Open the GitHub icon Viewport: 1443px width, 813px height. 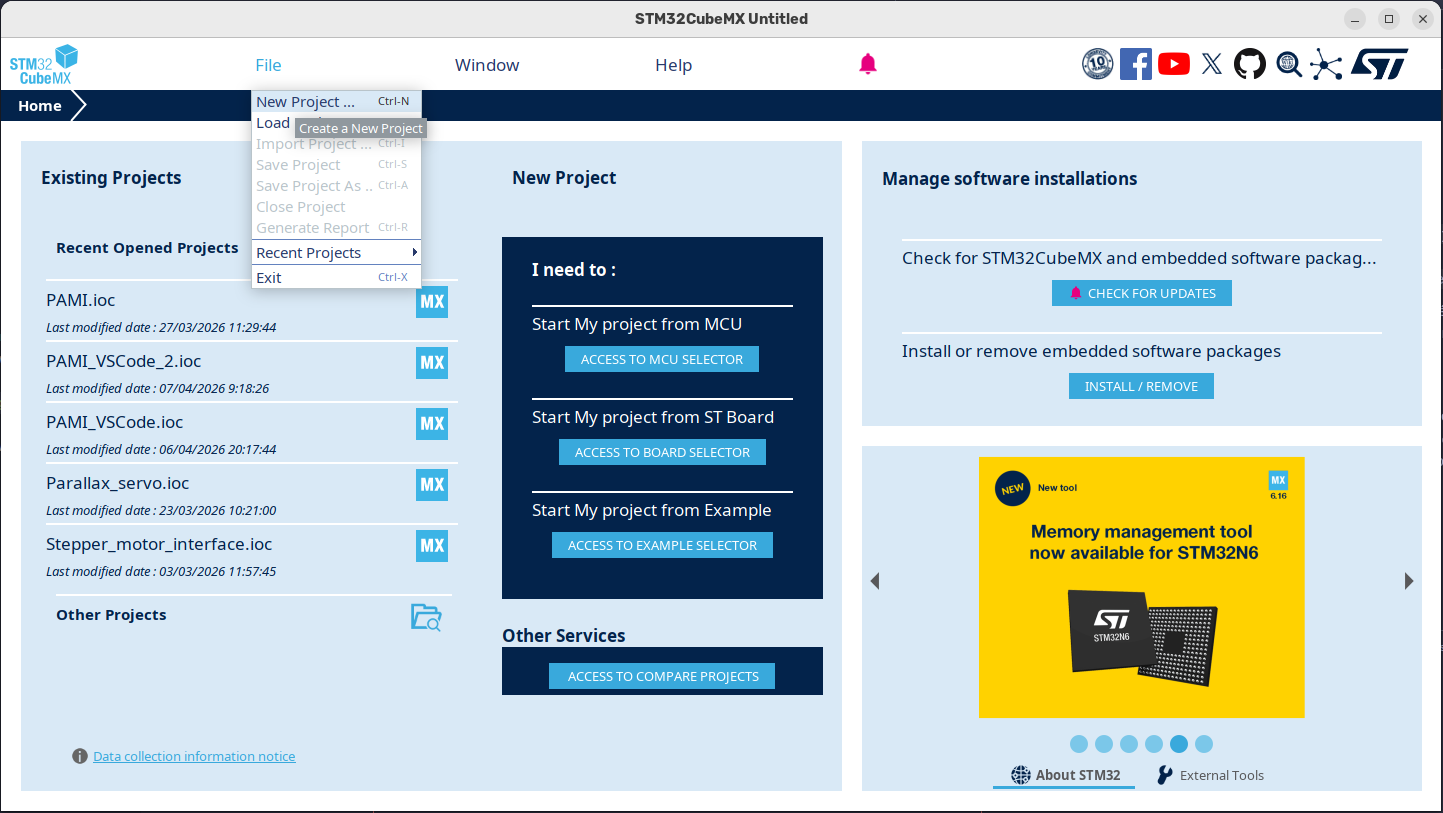pos(1249,64)
